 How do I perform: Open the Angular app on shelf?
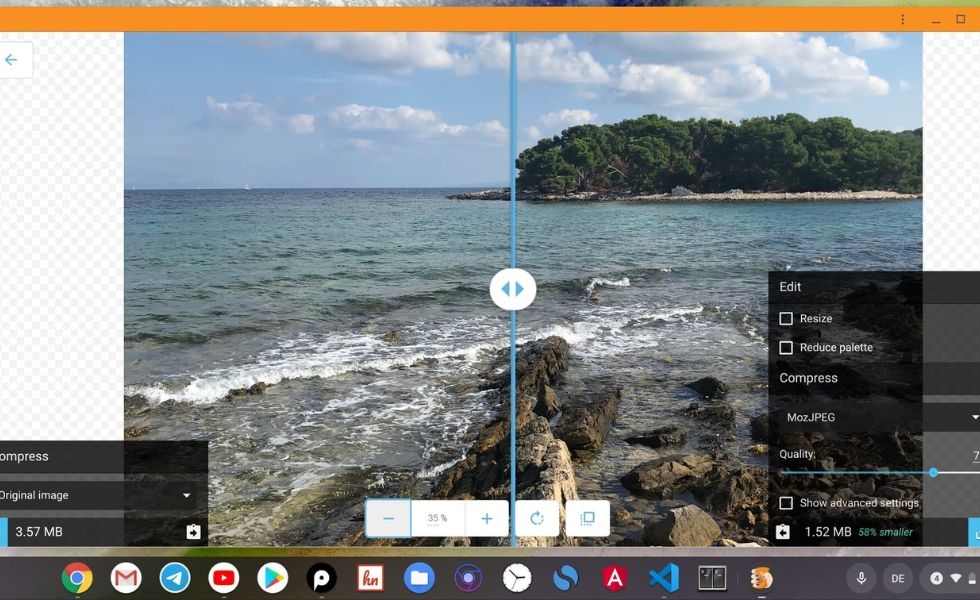click(614, 578)
